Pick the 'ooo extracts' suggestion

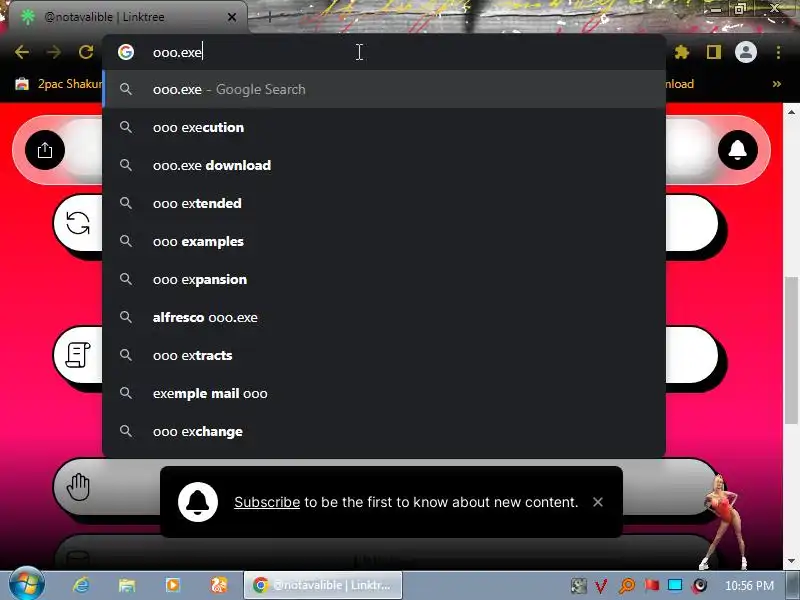tap(384, 355)
